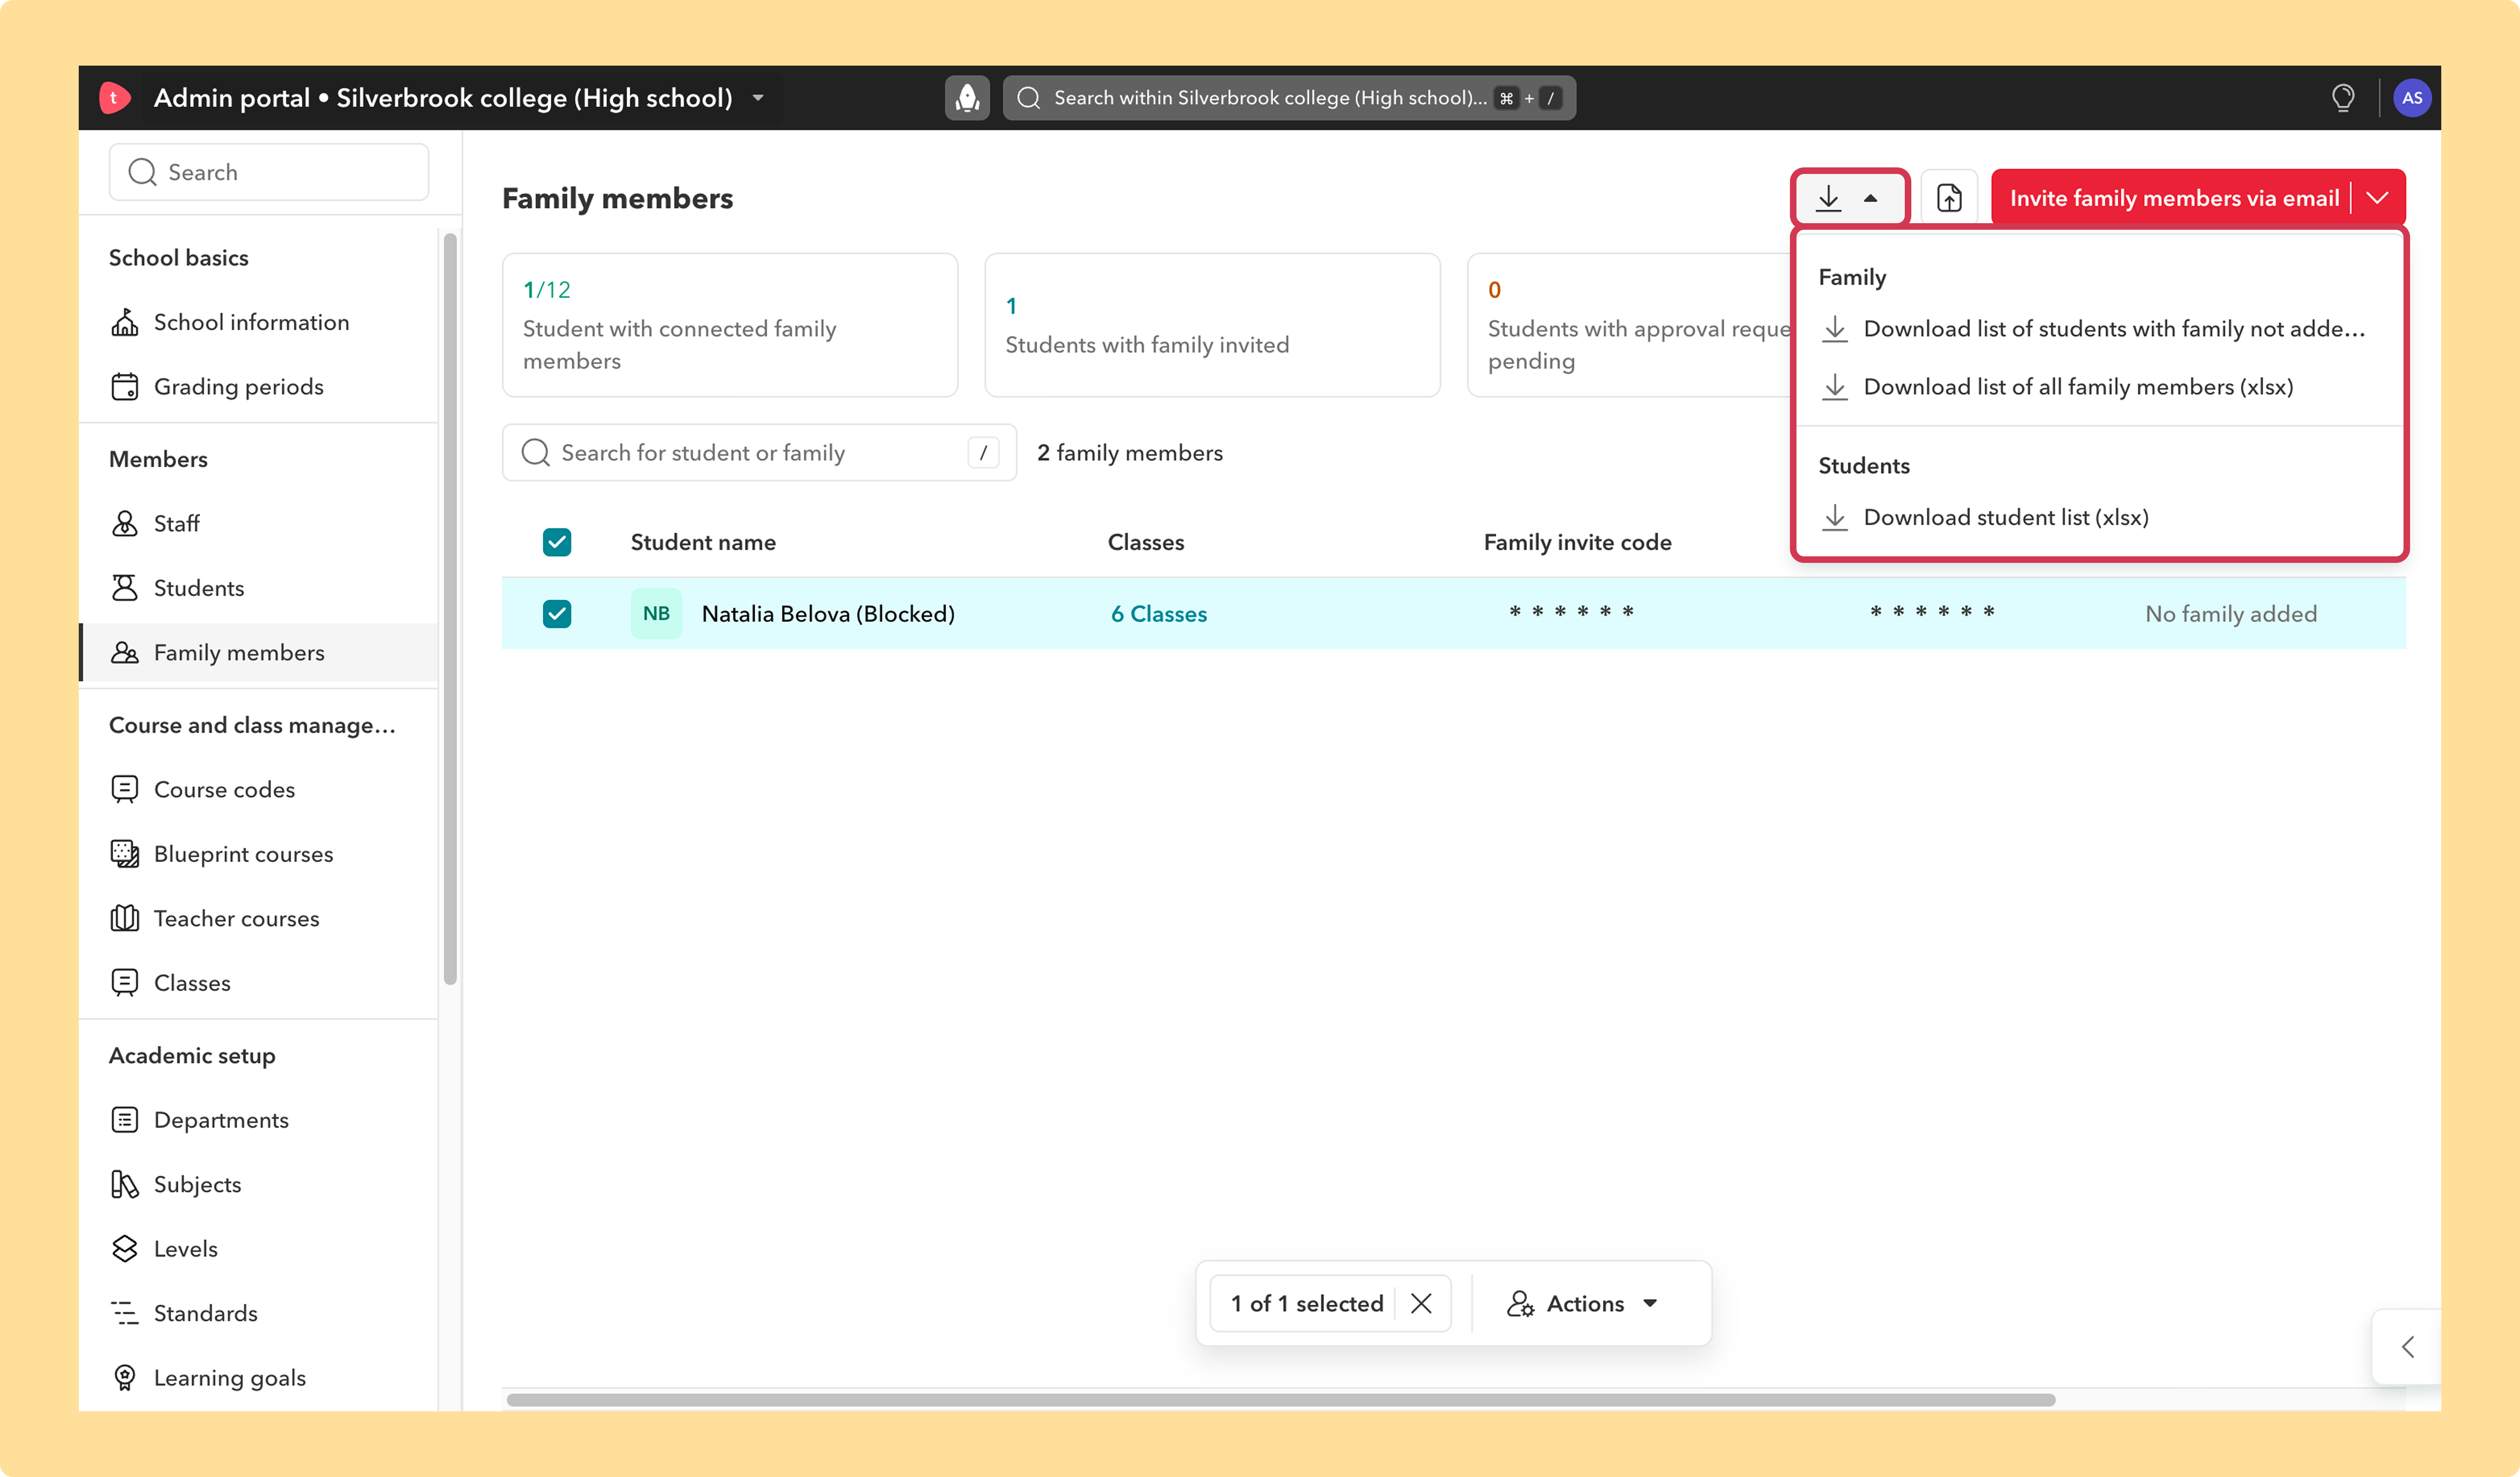Click the Departments icon

click(x=125, y=1120)
